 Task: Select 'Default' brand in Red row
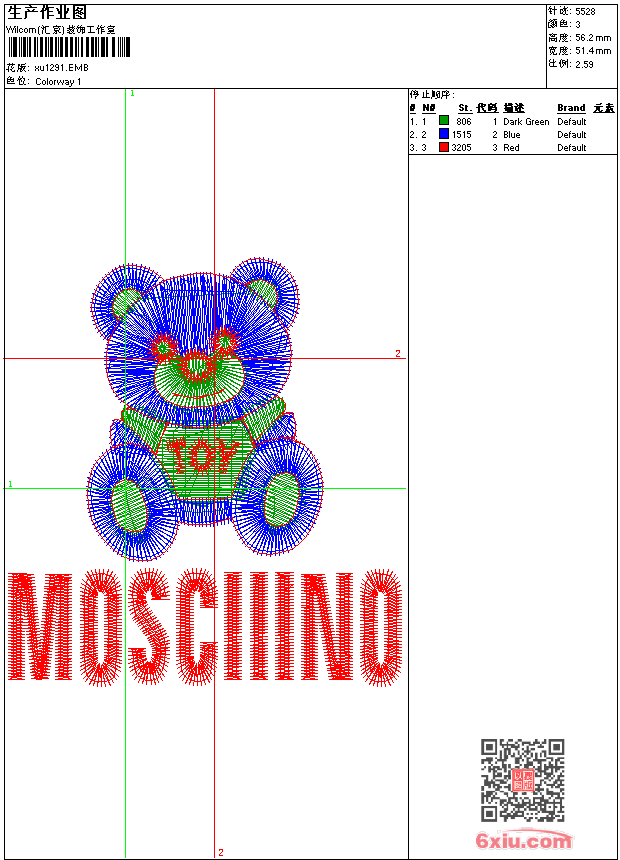click(572, 148)
